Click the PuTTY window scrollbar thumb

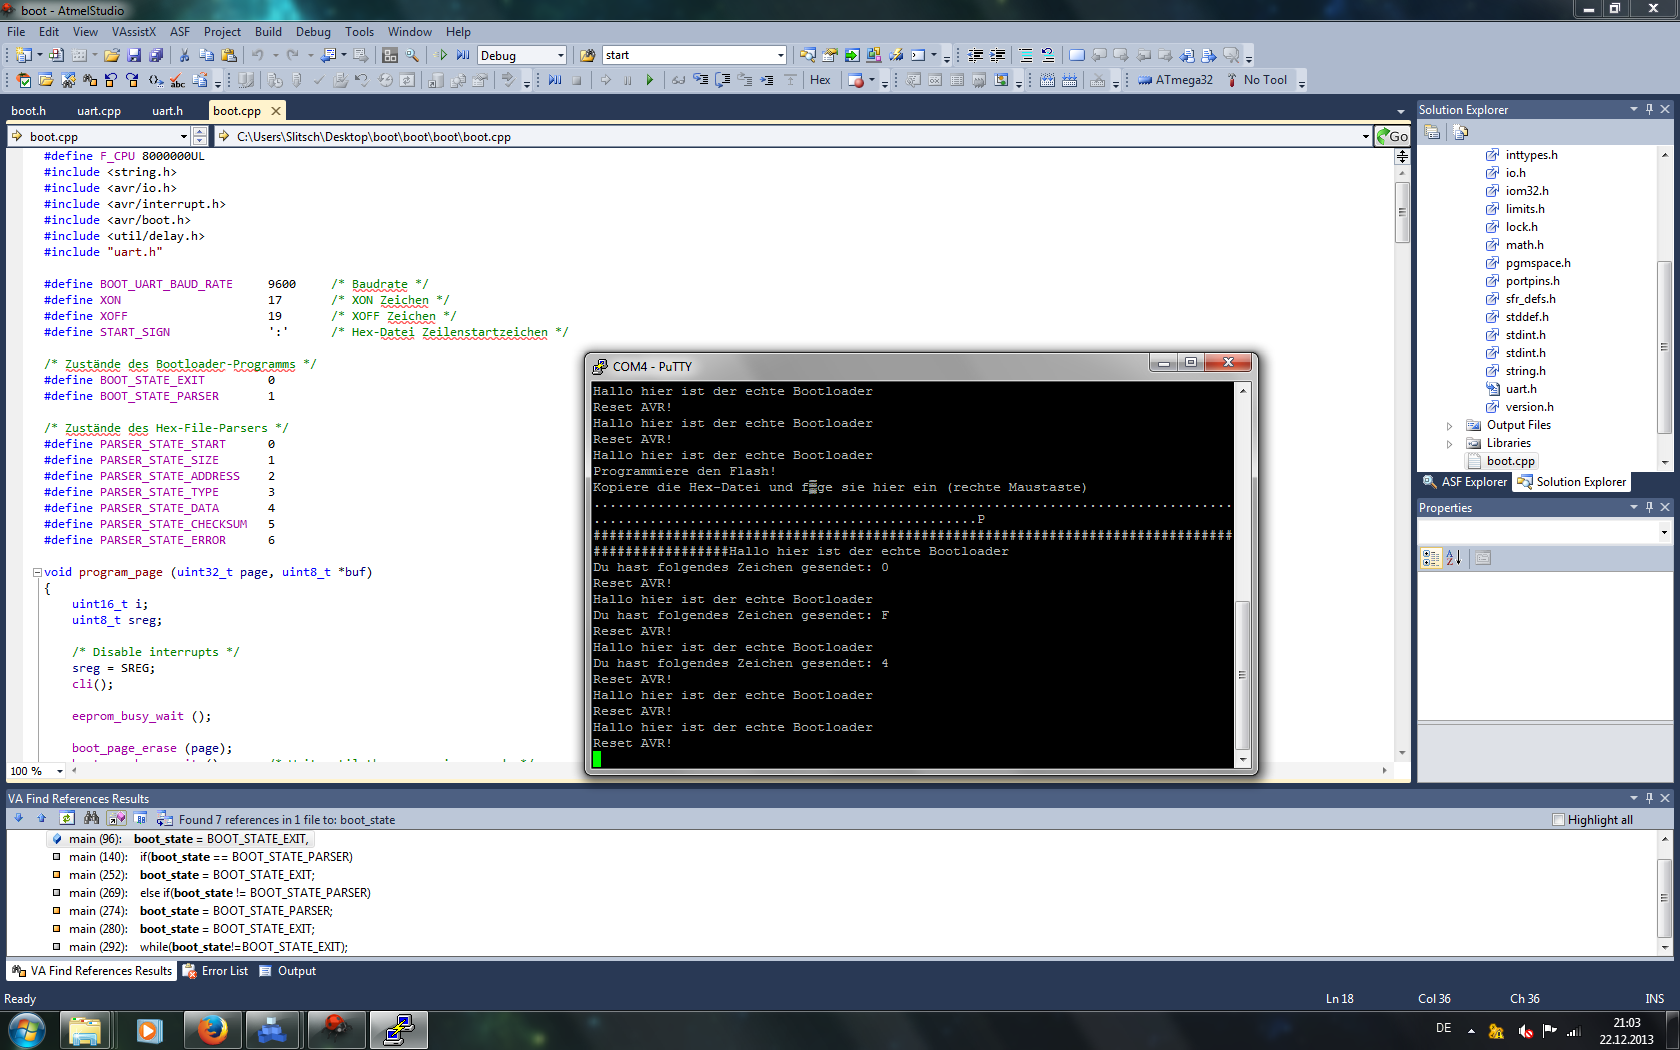pos(1243,675)
